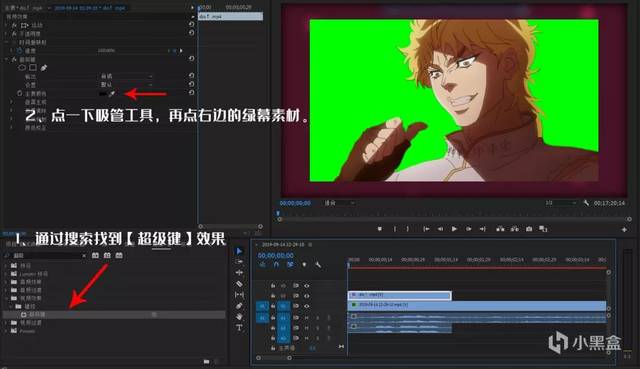Create ellipse mask in Ultra Key effect
The image size is (640, 369).
(22, 68)
